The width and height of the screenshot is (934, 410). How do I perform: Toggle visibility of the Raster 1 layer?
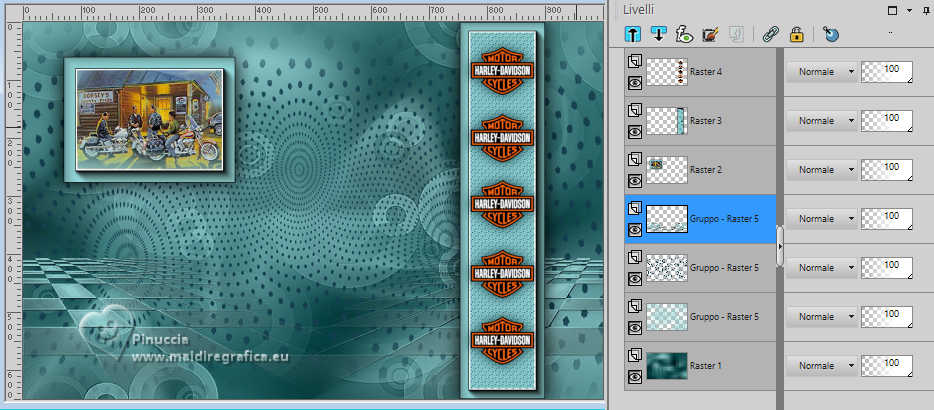tap(635, 376)
